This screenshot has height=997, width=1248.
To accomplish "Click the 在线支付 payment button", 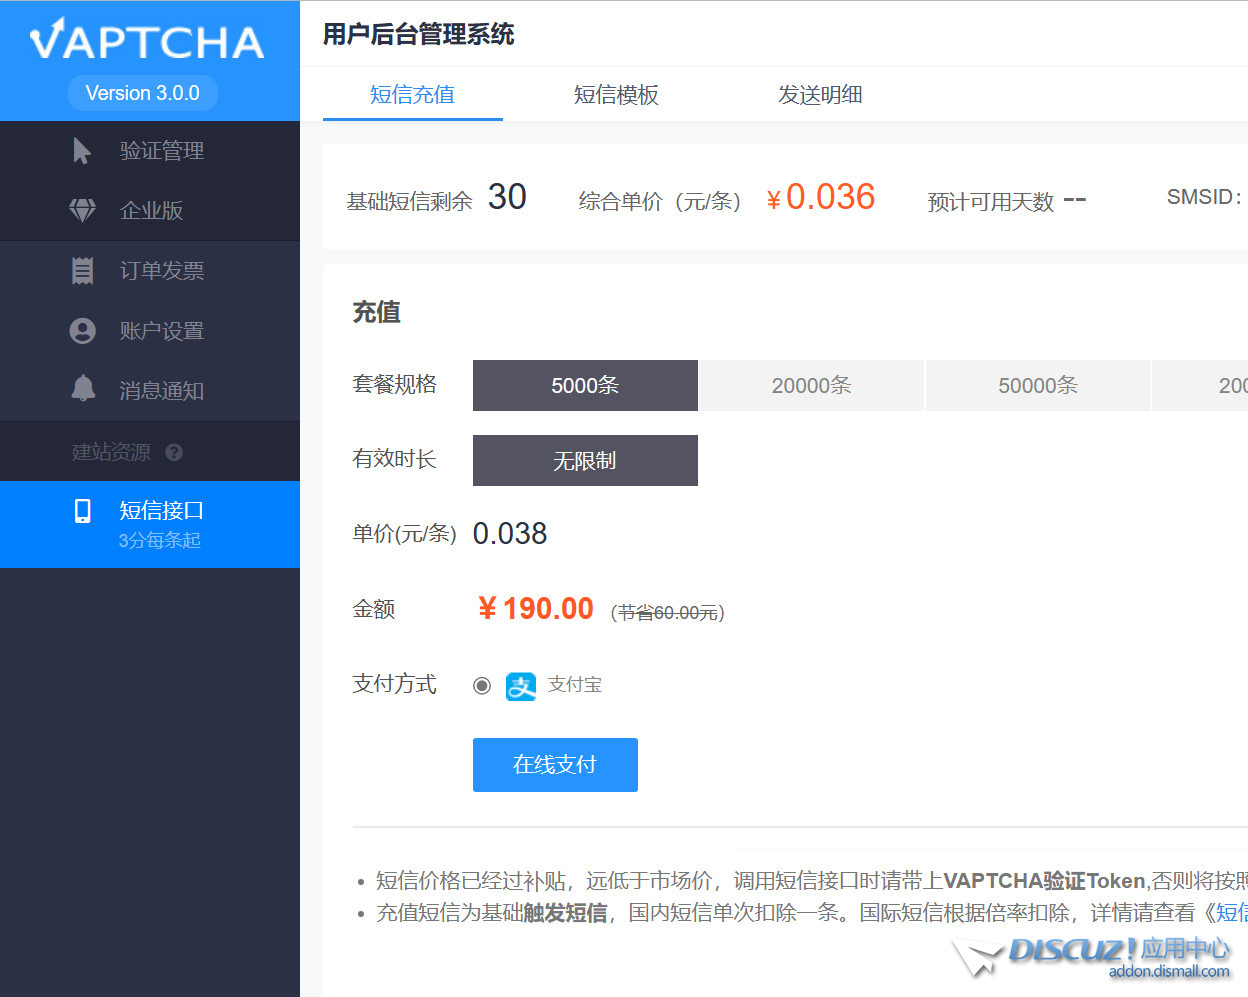I will [555, 764].
